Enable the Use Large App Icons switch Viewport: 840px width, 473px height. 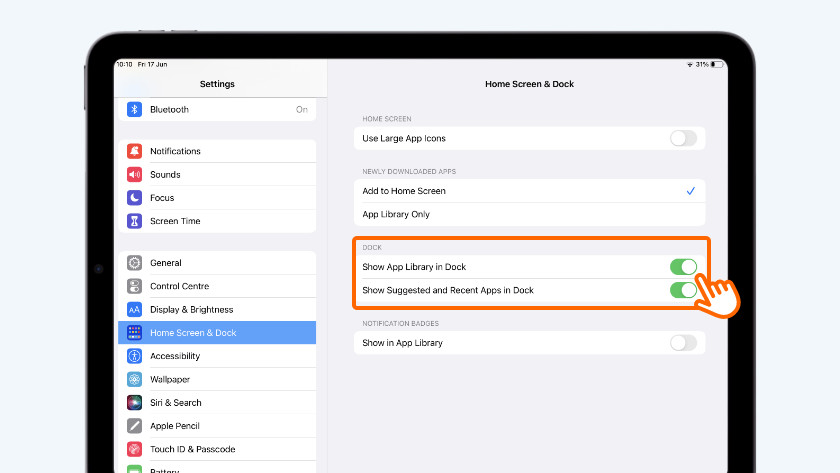(683, 138)
